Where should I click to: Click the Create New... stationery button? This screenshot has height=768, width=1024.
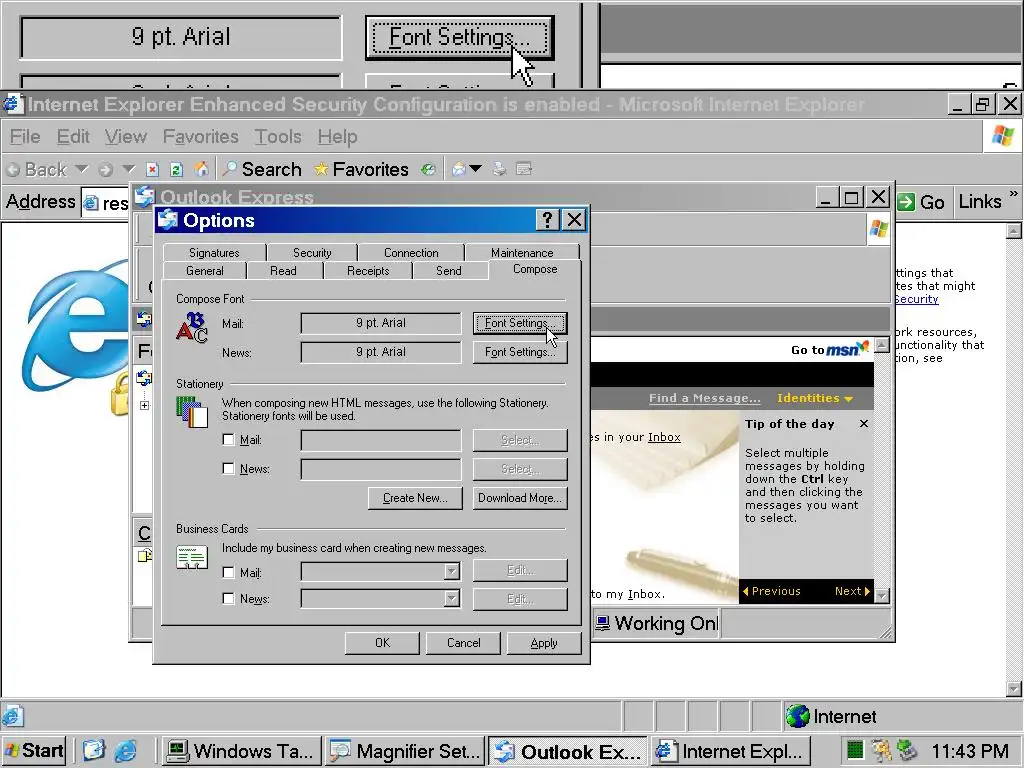415,498
